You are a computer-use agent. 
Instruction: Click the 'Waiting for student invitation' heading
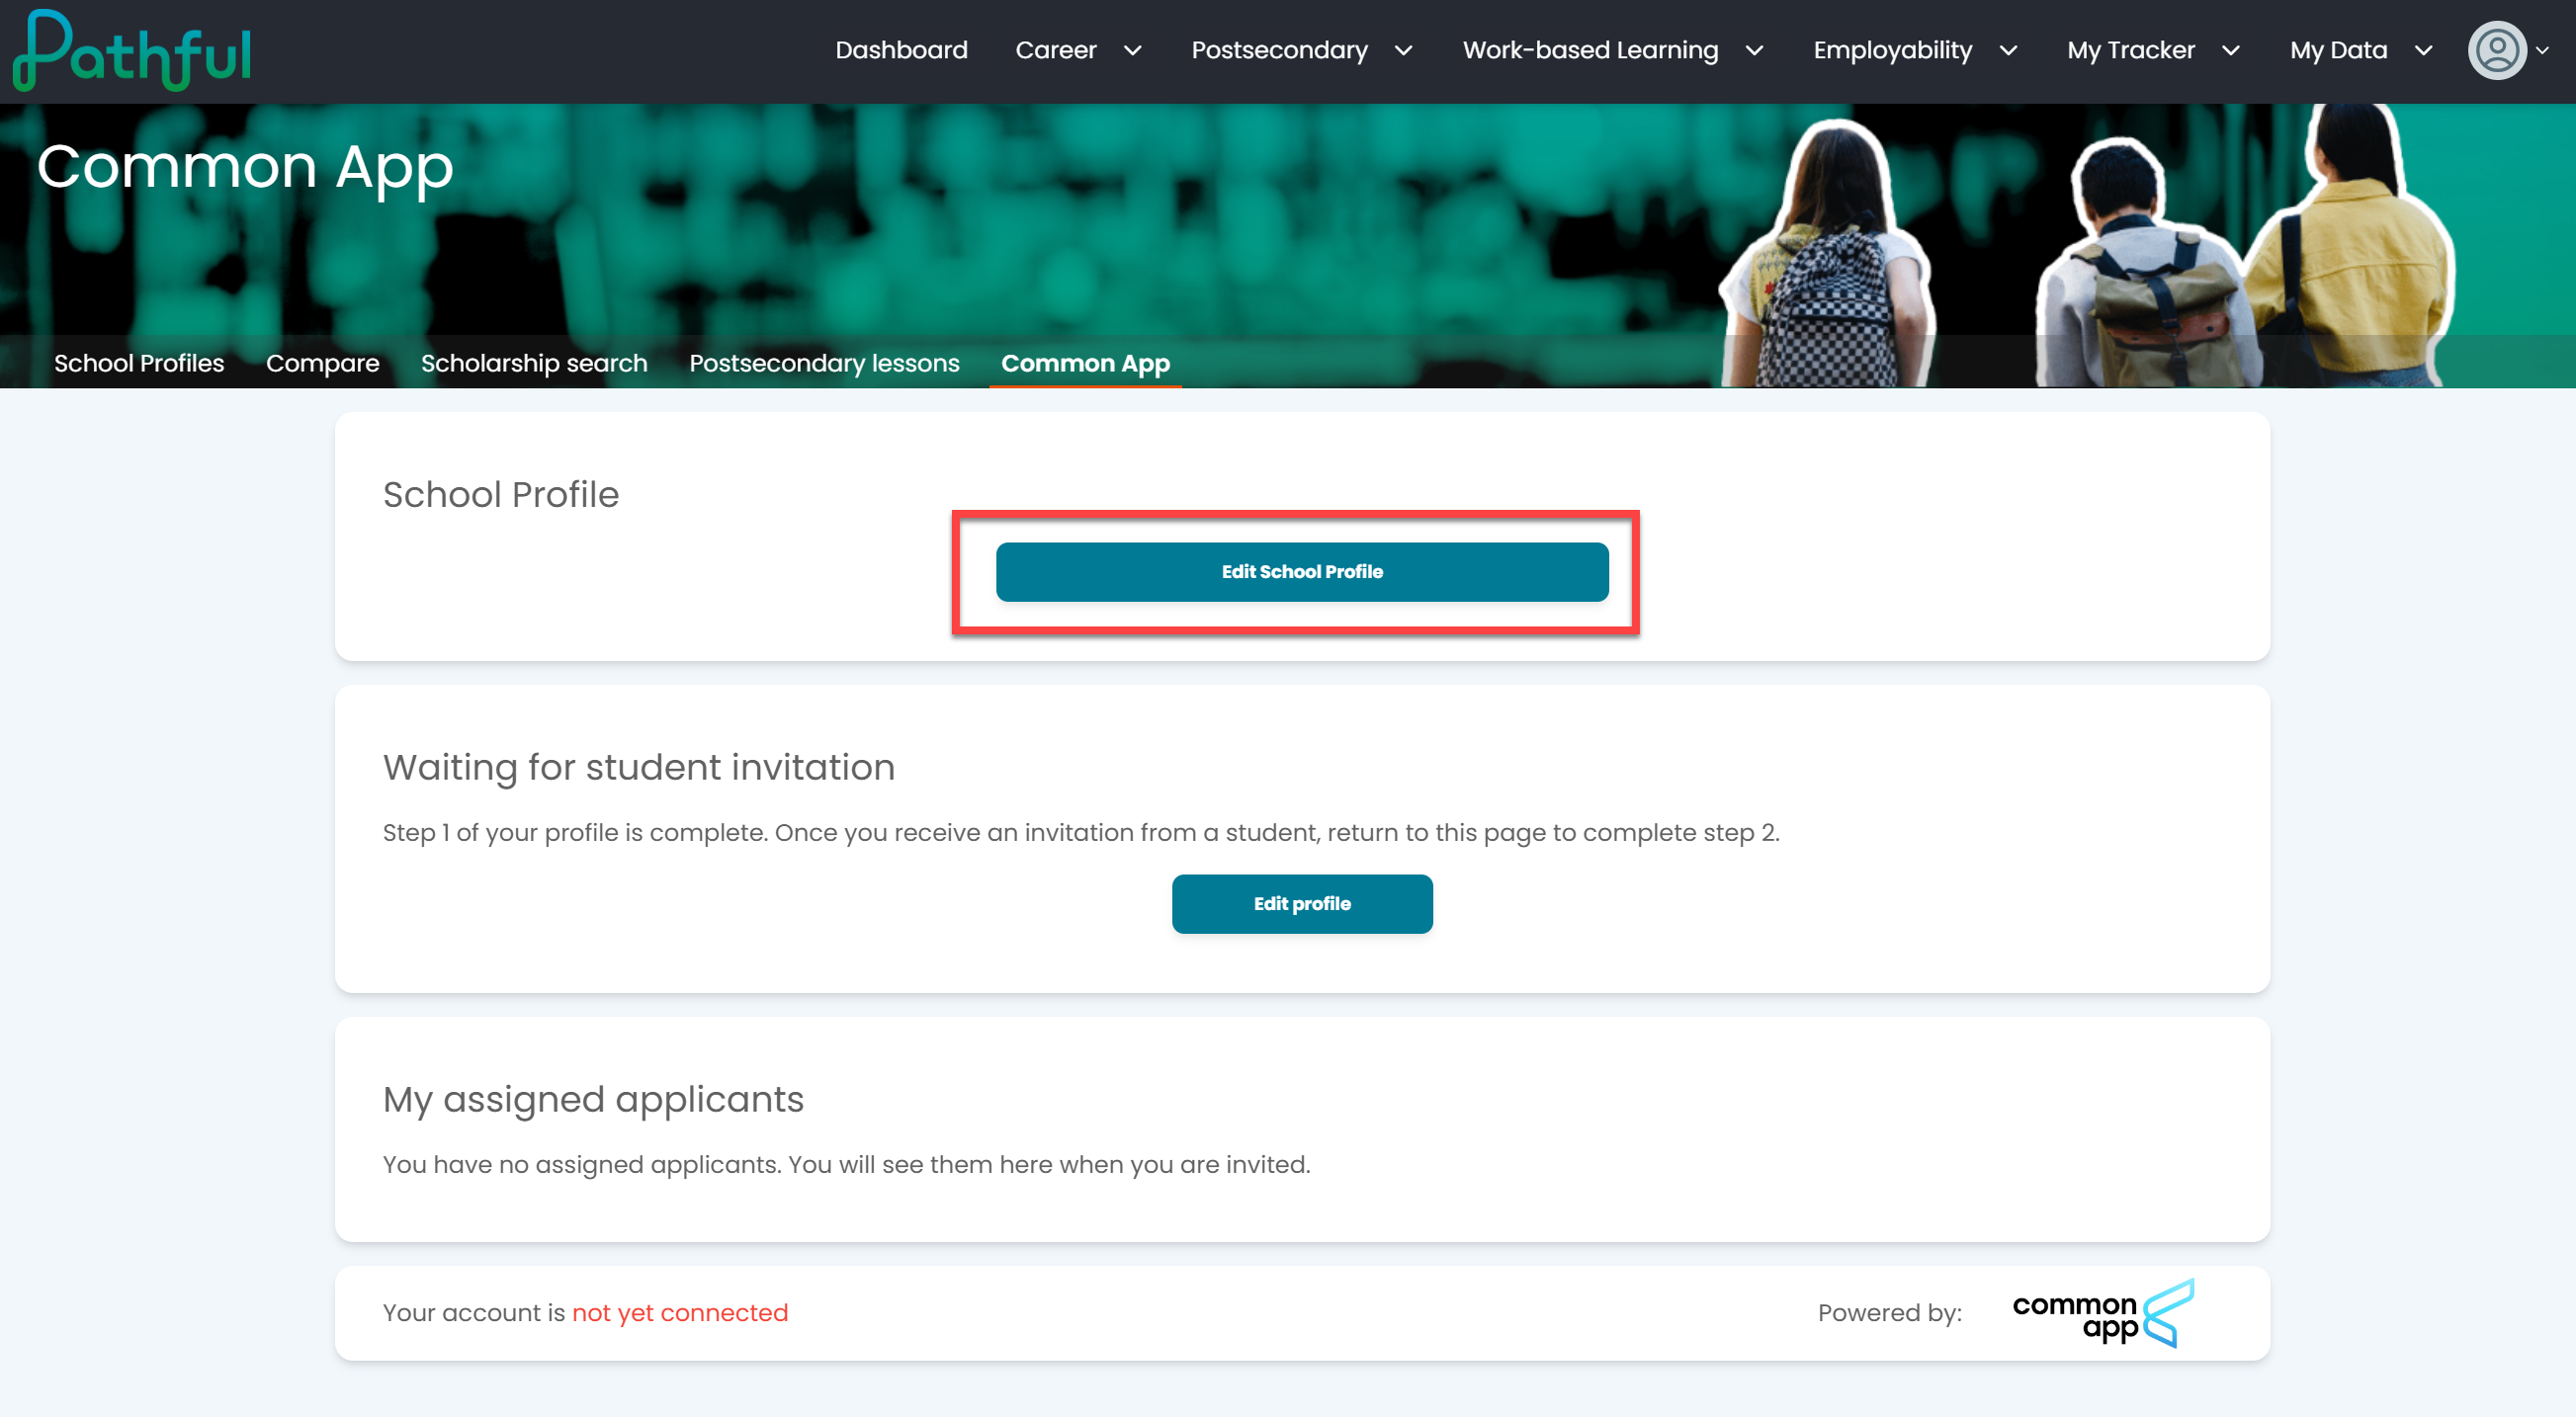[x=639, y=767]
